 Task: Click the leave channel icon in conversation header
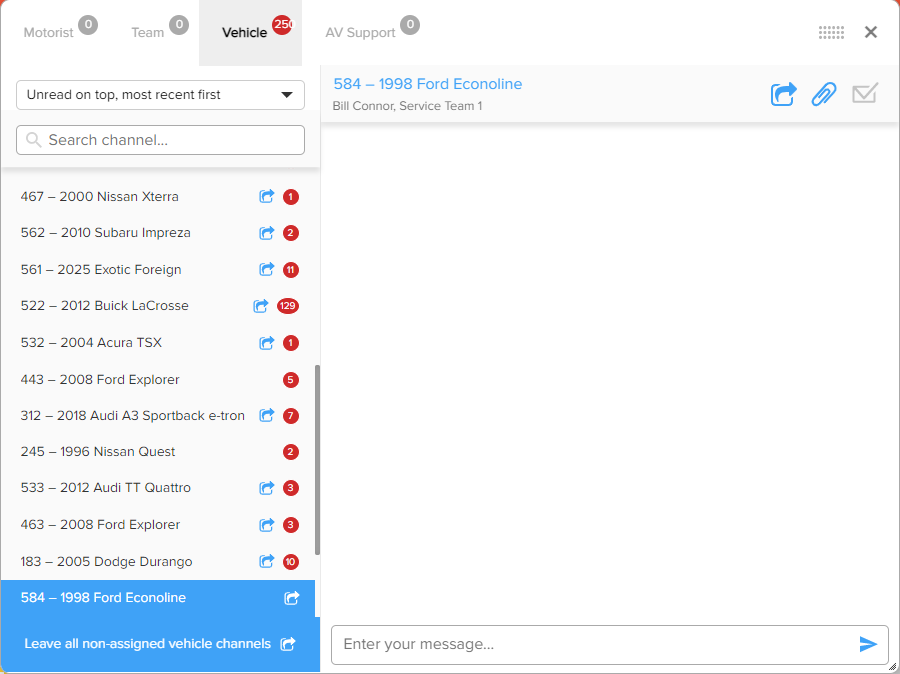(x=783, y=94)
